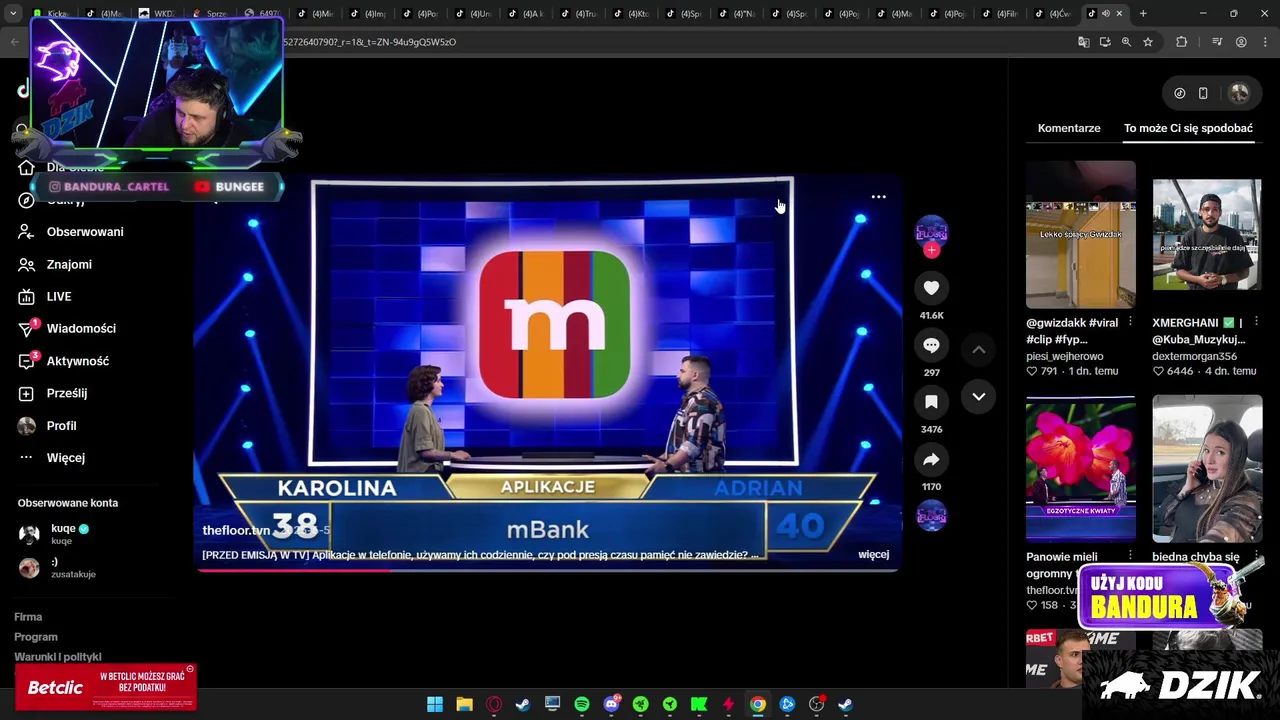
Task: Mute the active tab via speaker icon
Action: [x=1105, y=14]
